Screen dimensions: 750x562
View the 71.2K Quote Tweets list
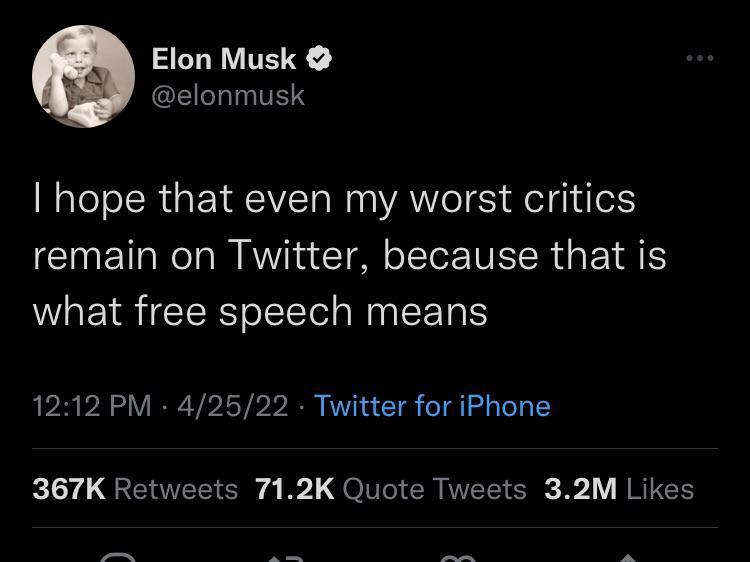click(391, 488)
